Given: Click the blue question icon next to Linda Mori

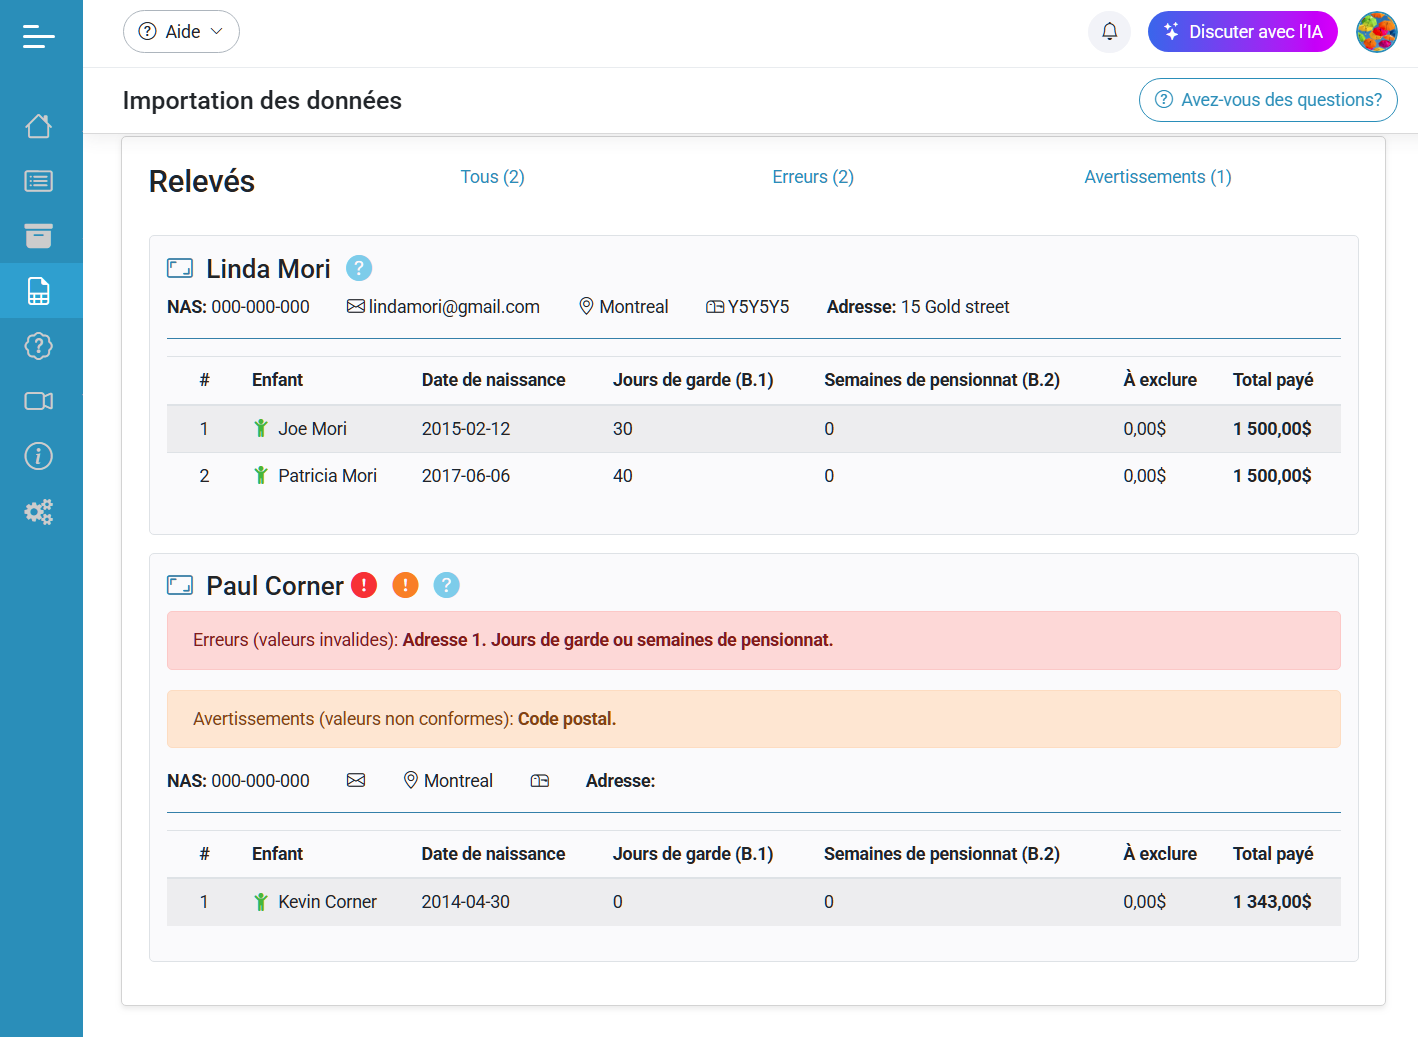Looking at the screenshot, I should (x=358, y=268).
